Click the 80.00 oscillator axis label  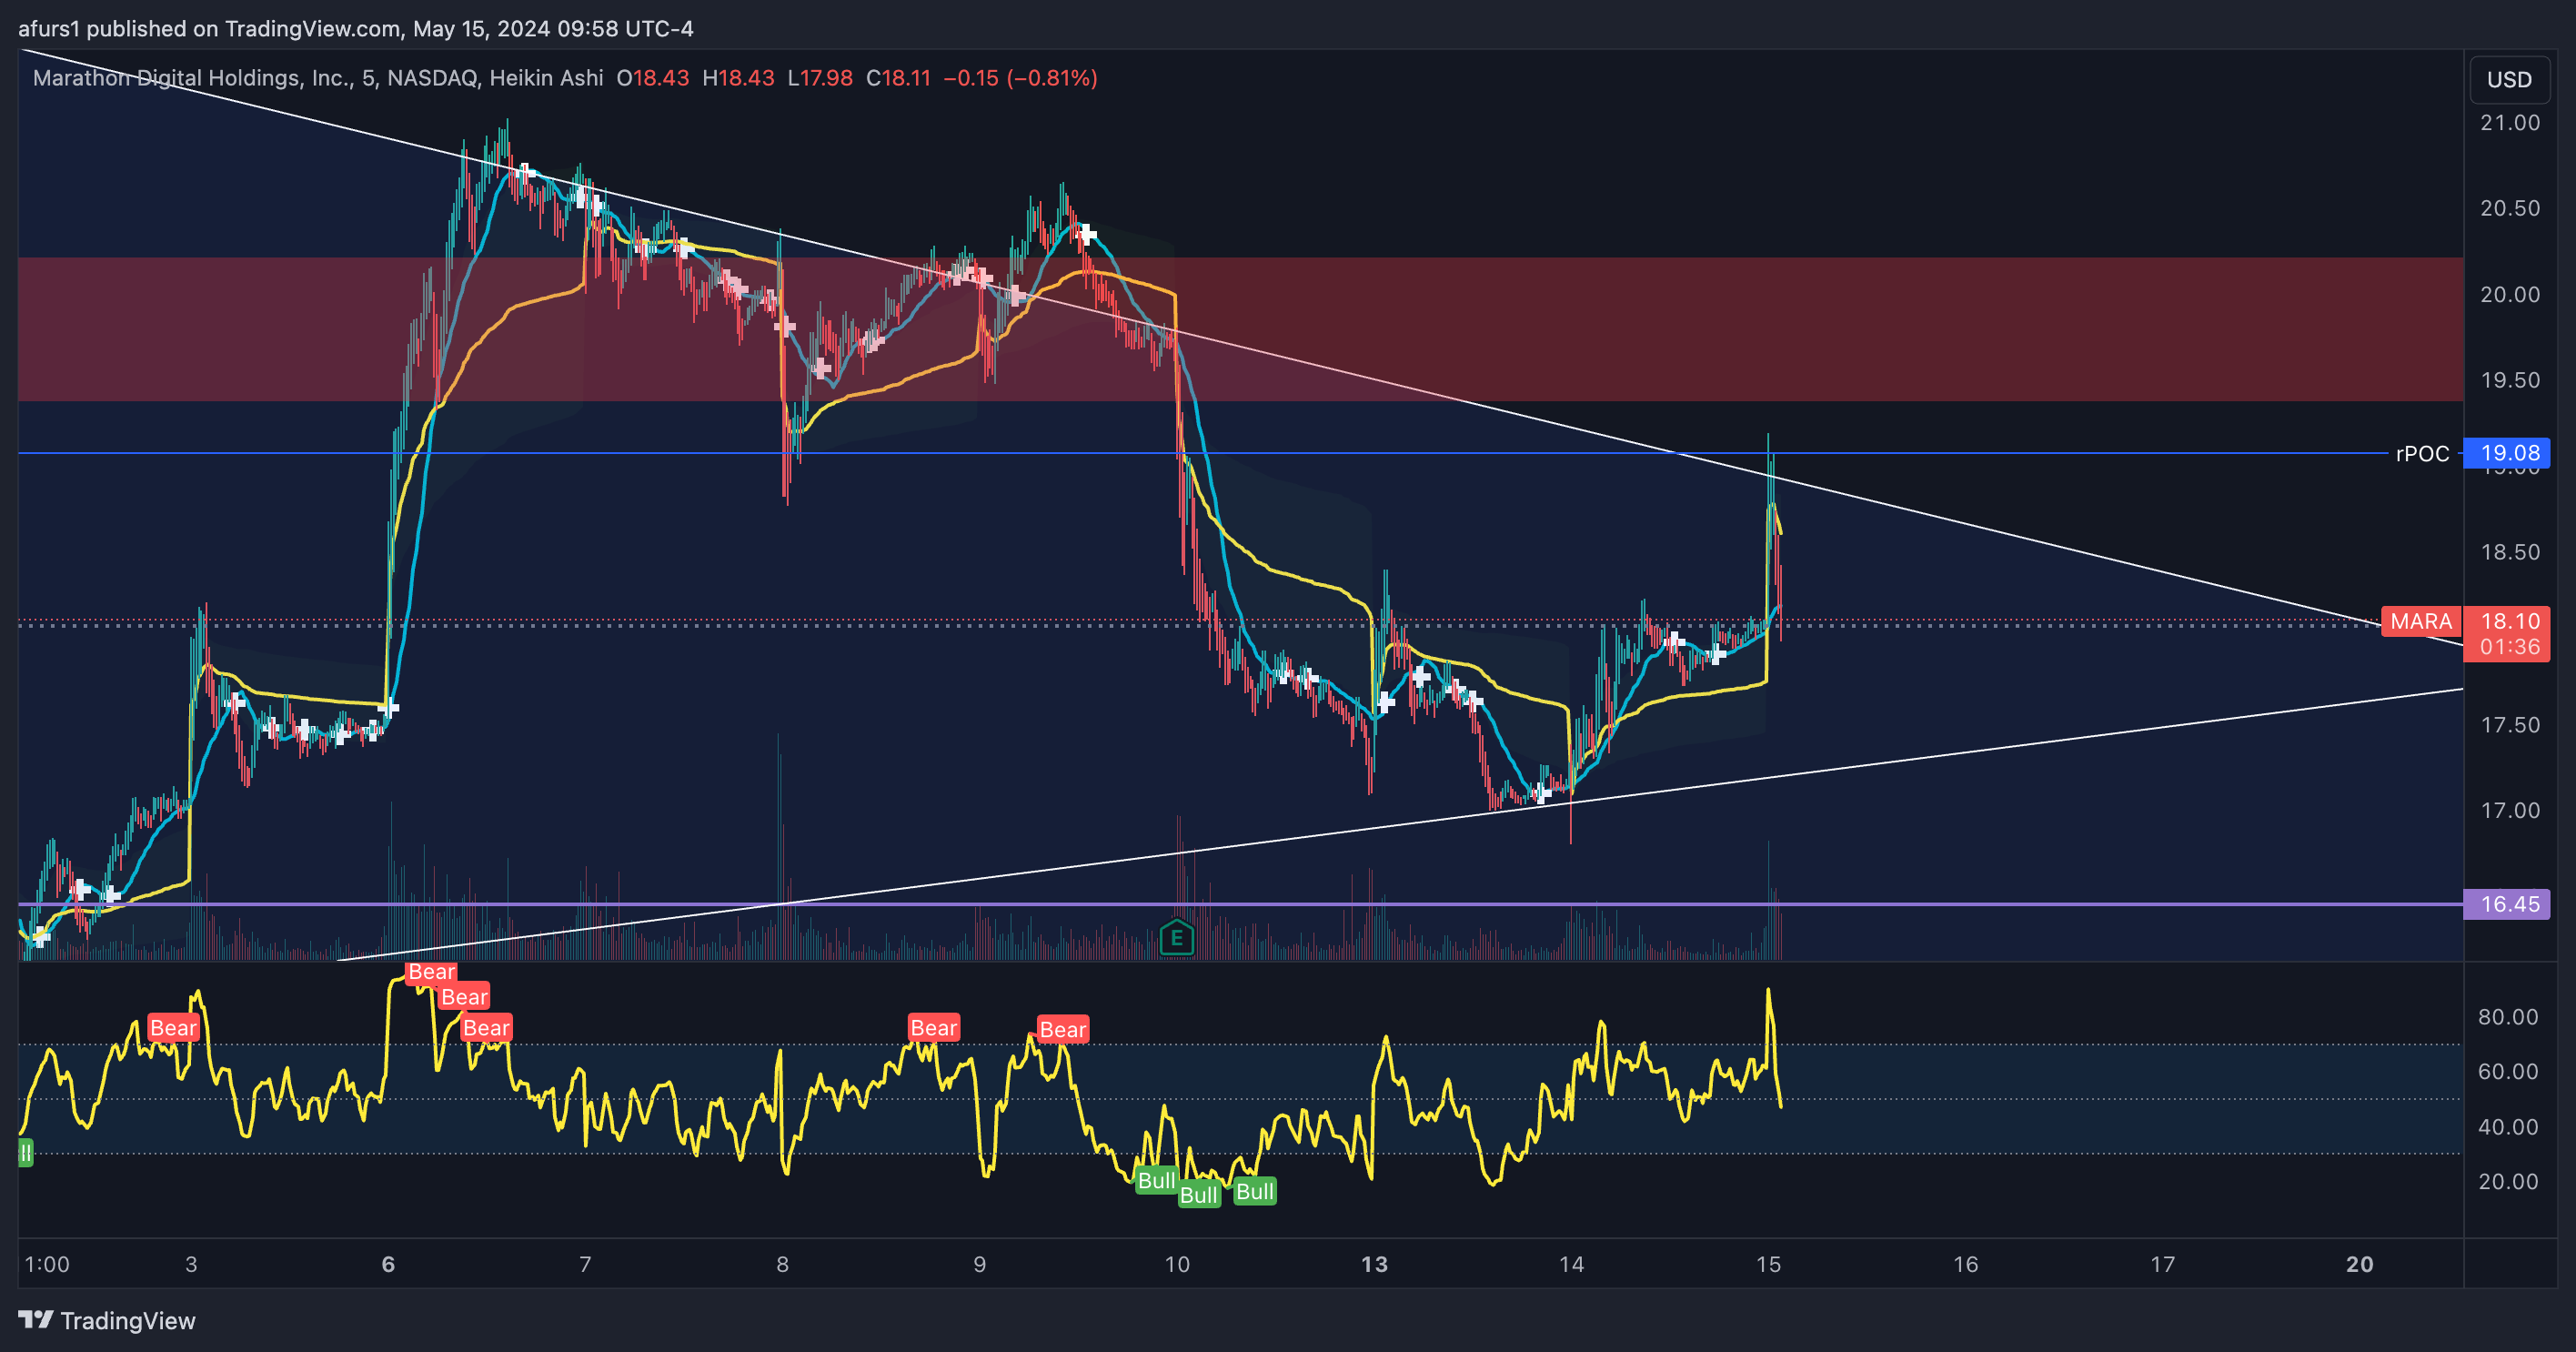click(x=2508, y=1017)
